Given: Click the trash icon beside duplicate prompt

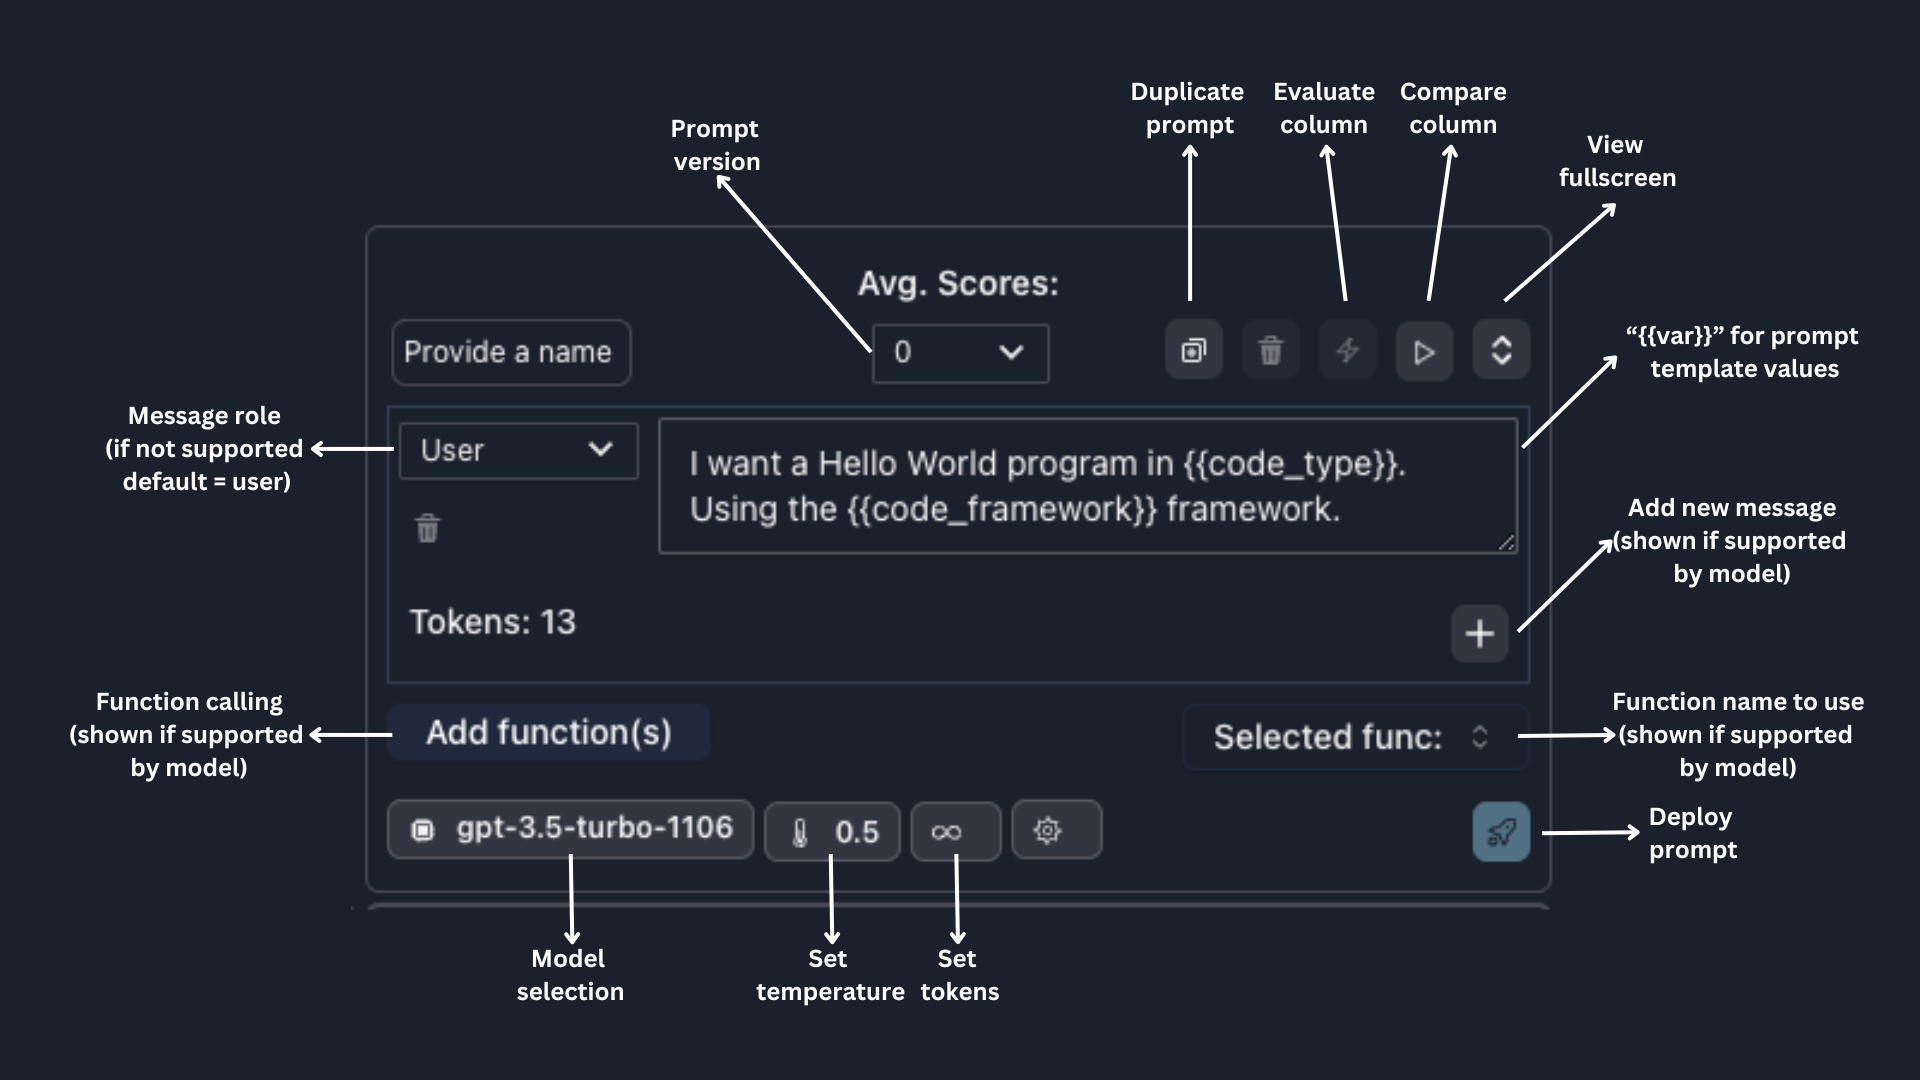Looking at the screenshot, I should 1270,350.
